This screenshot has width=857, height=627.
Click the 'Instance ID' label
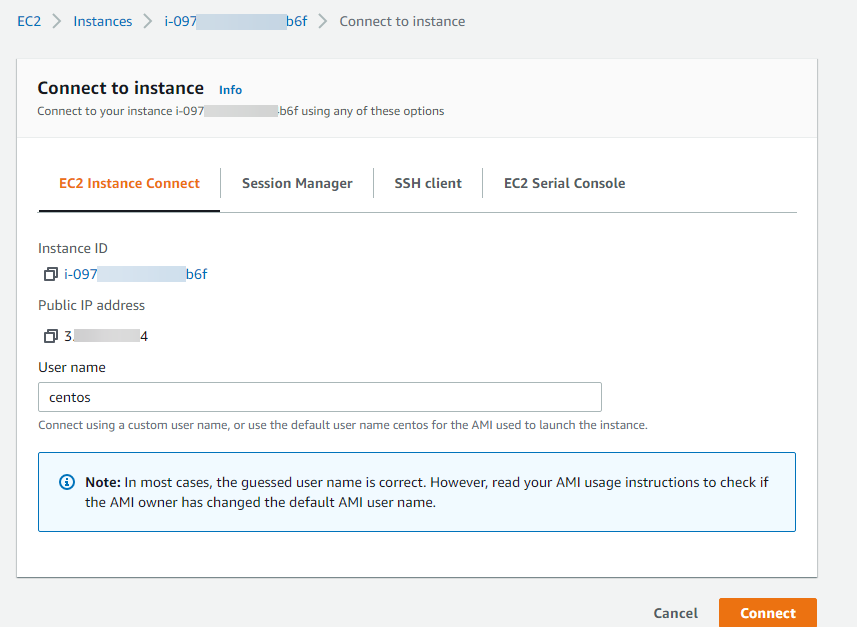(x=73, y=248)
